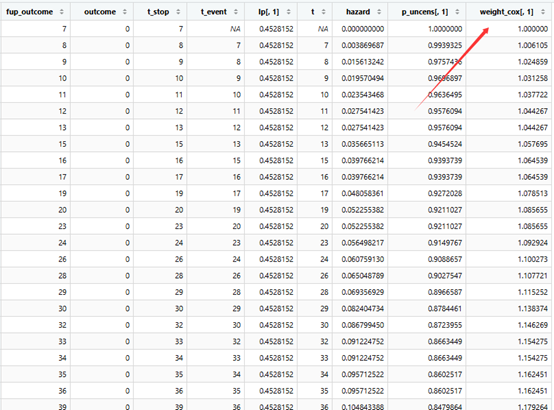Click the hazard value 0.086799450

coord(363,325)
